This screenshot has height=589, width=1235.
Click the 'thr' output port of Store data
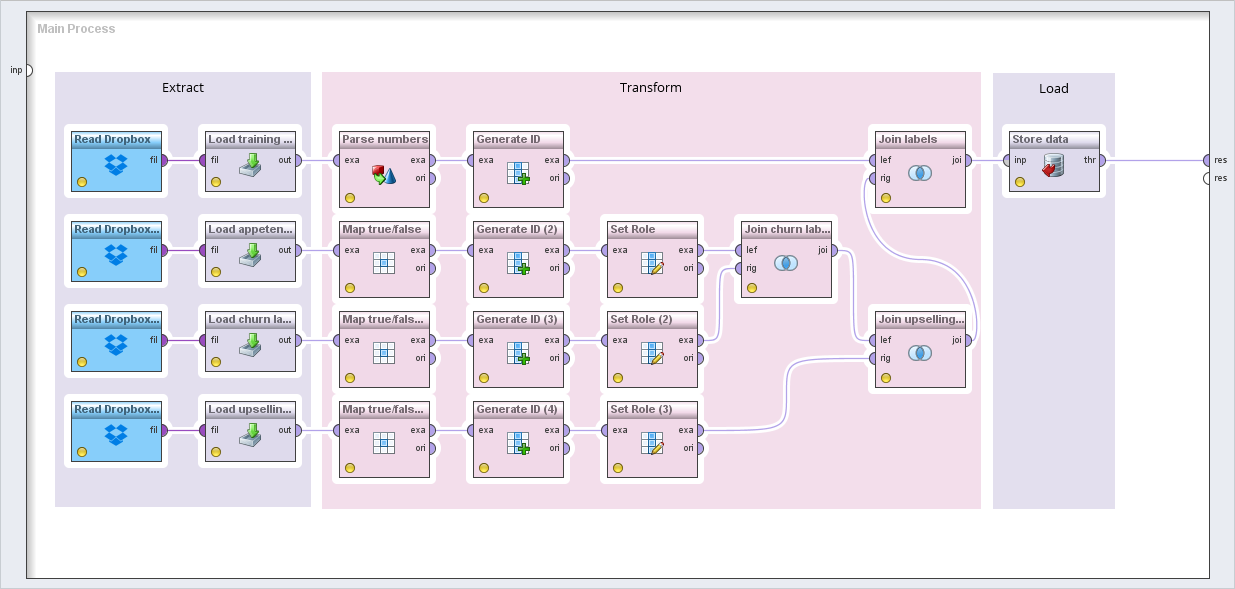coord(1104,160)
